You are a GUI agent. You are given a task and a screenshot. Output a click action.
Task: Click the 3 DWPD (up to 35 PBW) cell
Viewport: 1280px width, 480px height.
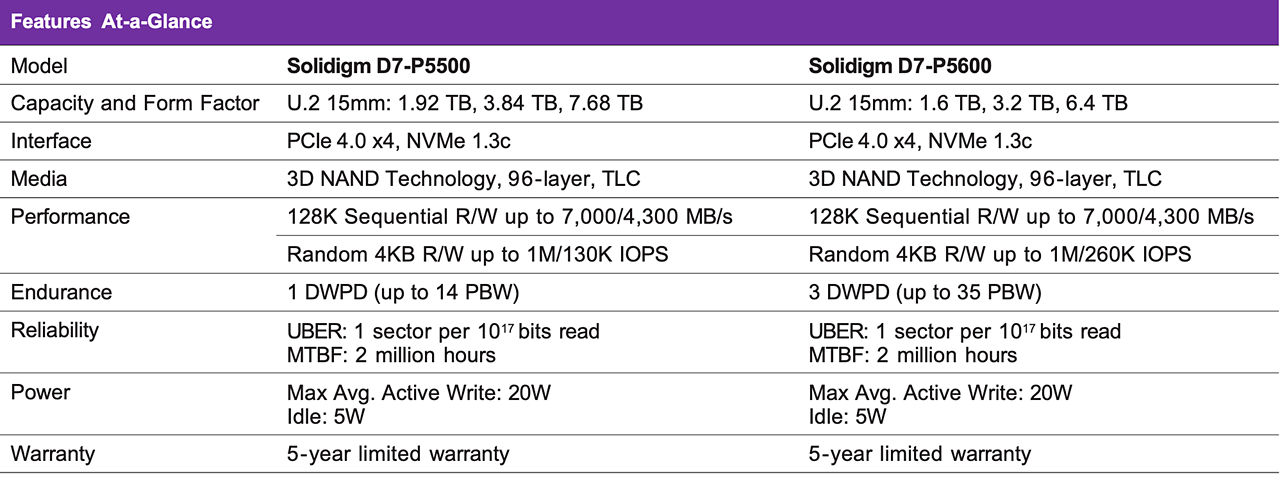925,292
